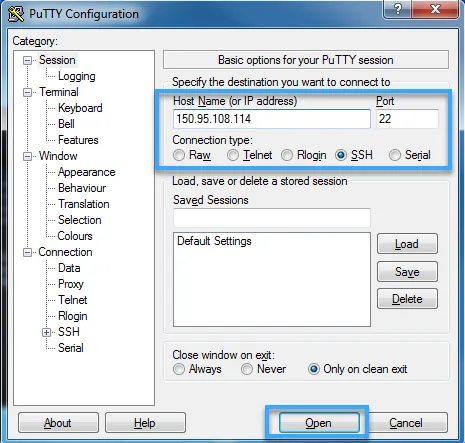
Task: Select Default Settings in sessions list
Action: (x=214, y=241)
